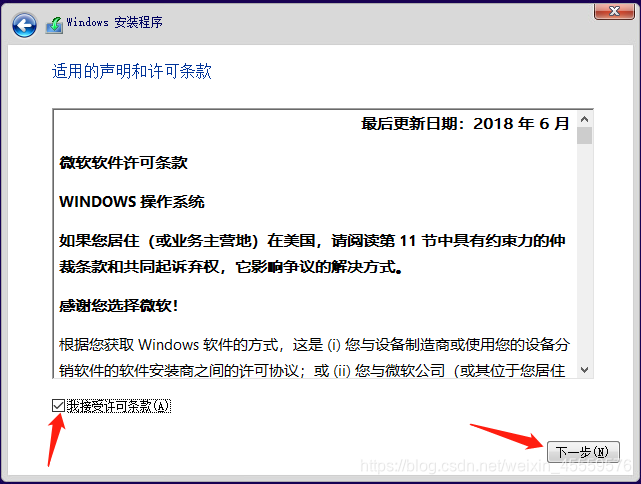This screenshot has height=484, width=641.
Task: Click the 适用的声明和许可条款 heading
Action: [132, 71]
